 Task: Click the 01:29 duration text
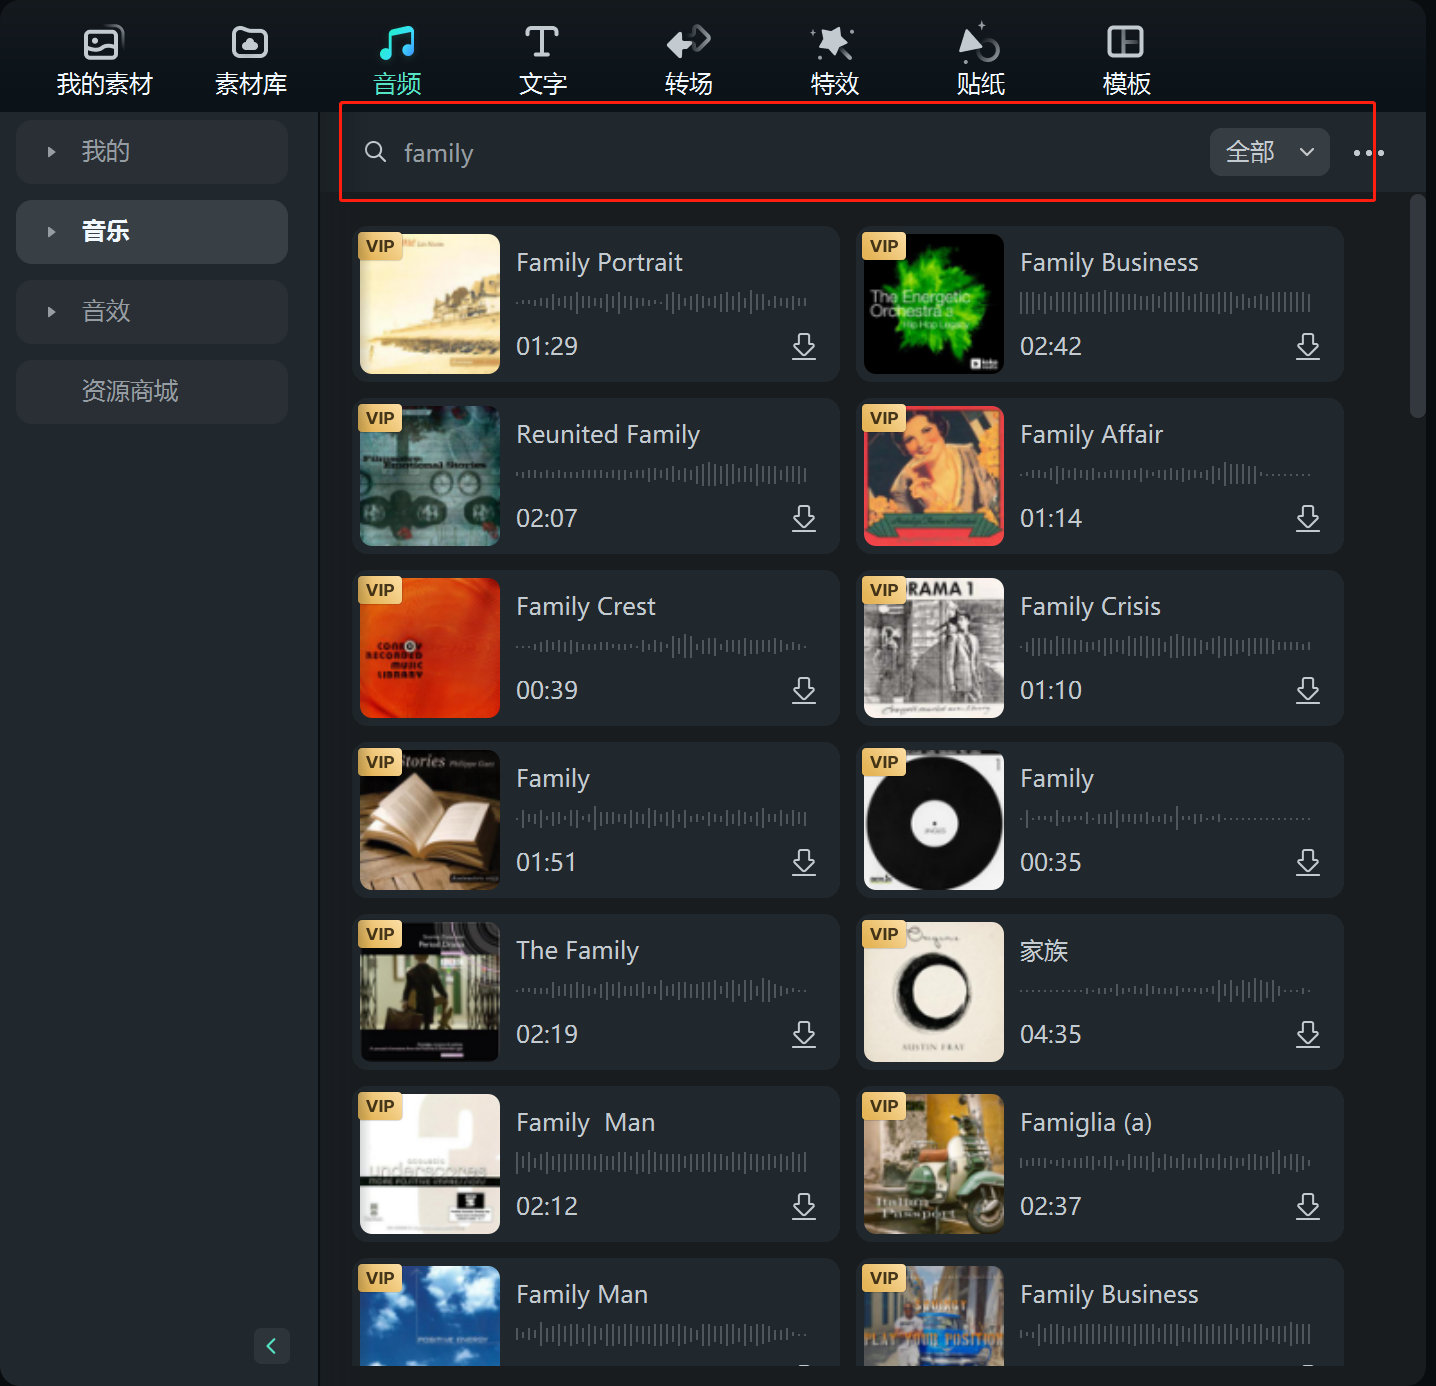tap(547, 346)
